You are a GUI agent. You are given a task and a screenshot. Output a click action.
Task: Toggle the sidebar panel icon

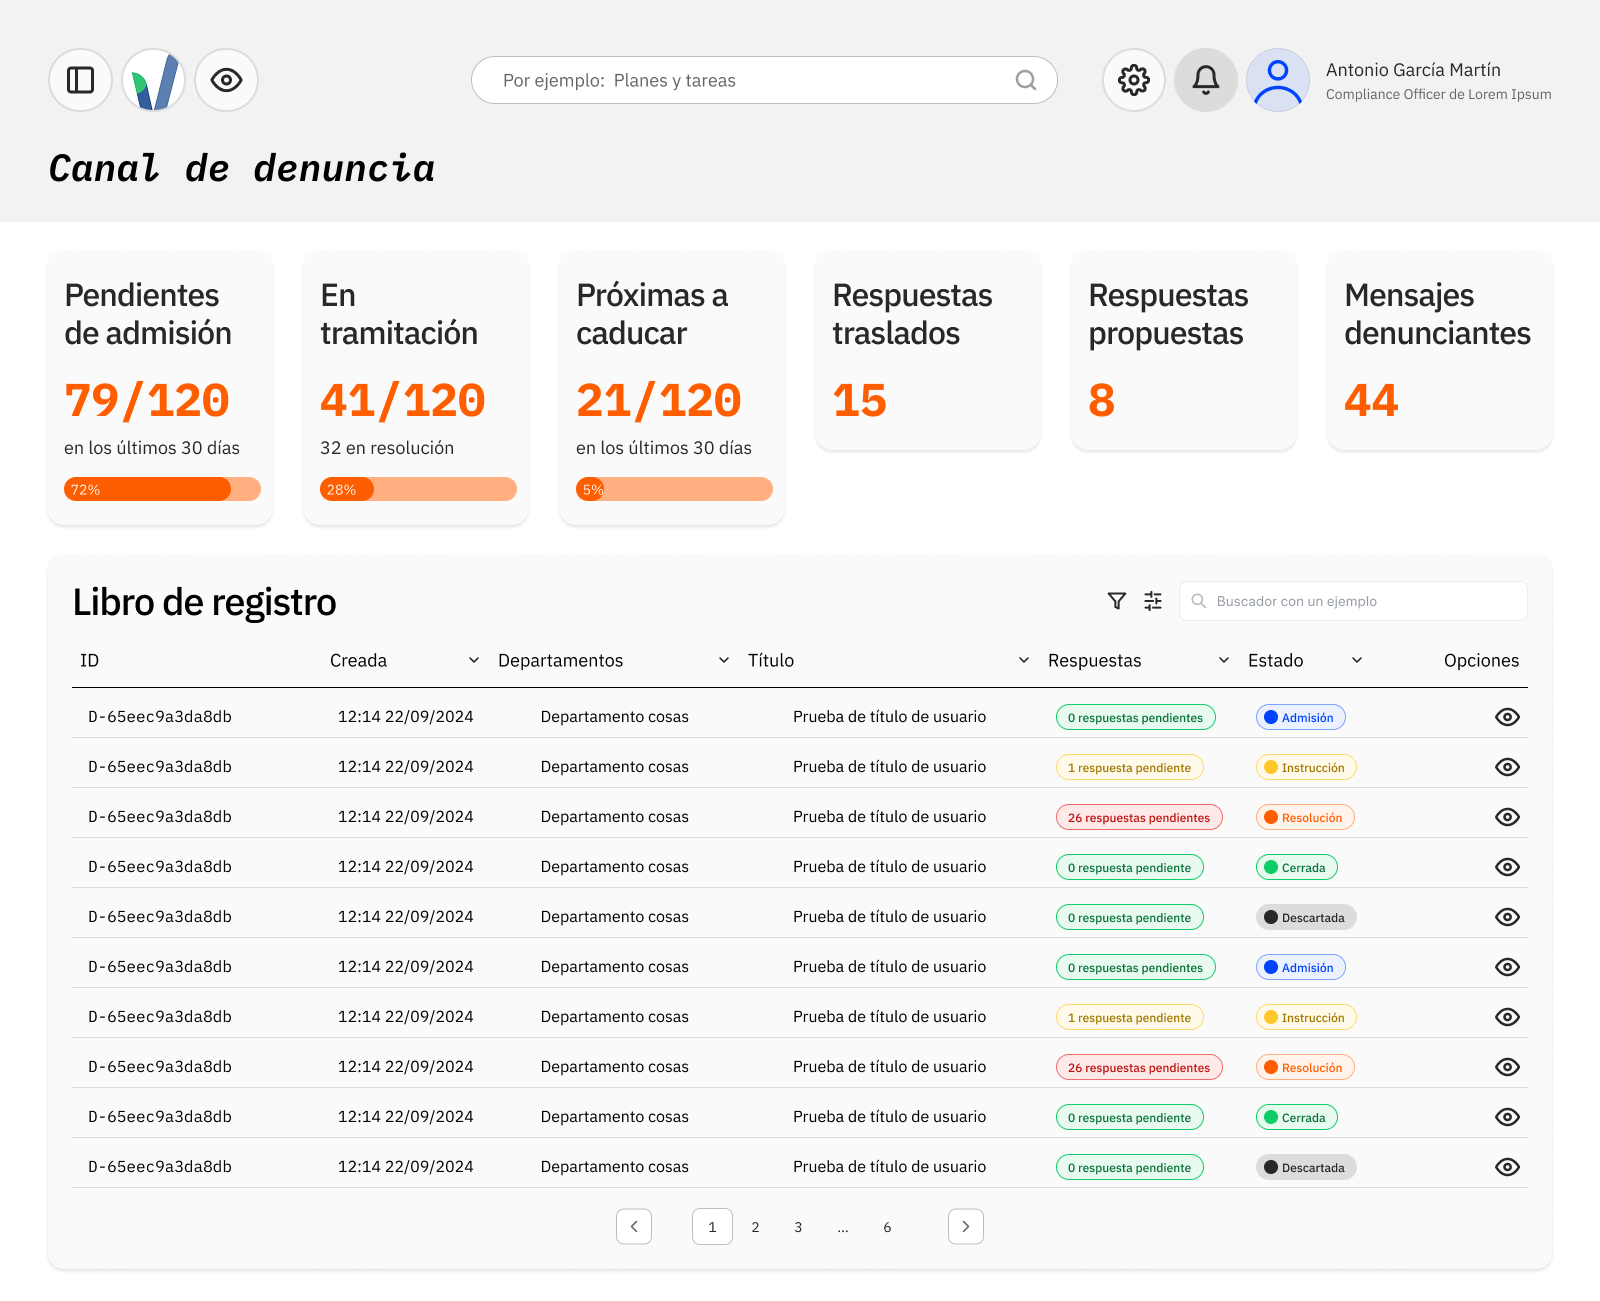80,80
